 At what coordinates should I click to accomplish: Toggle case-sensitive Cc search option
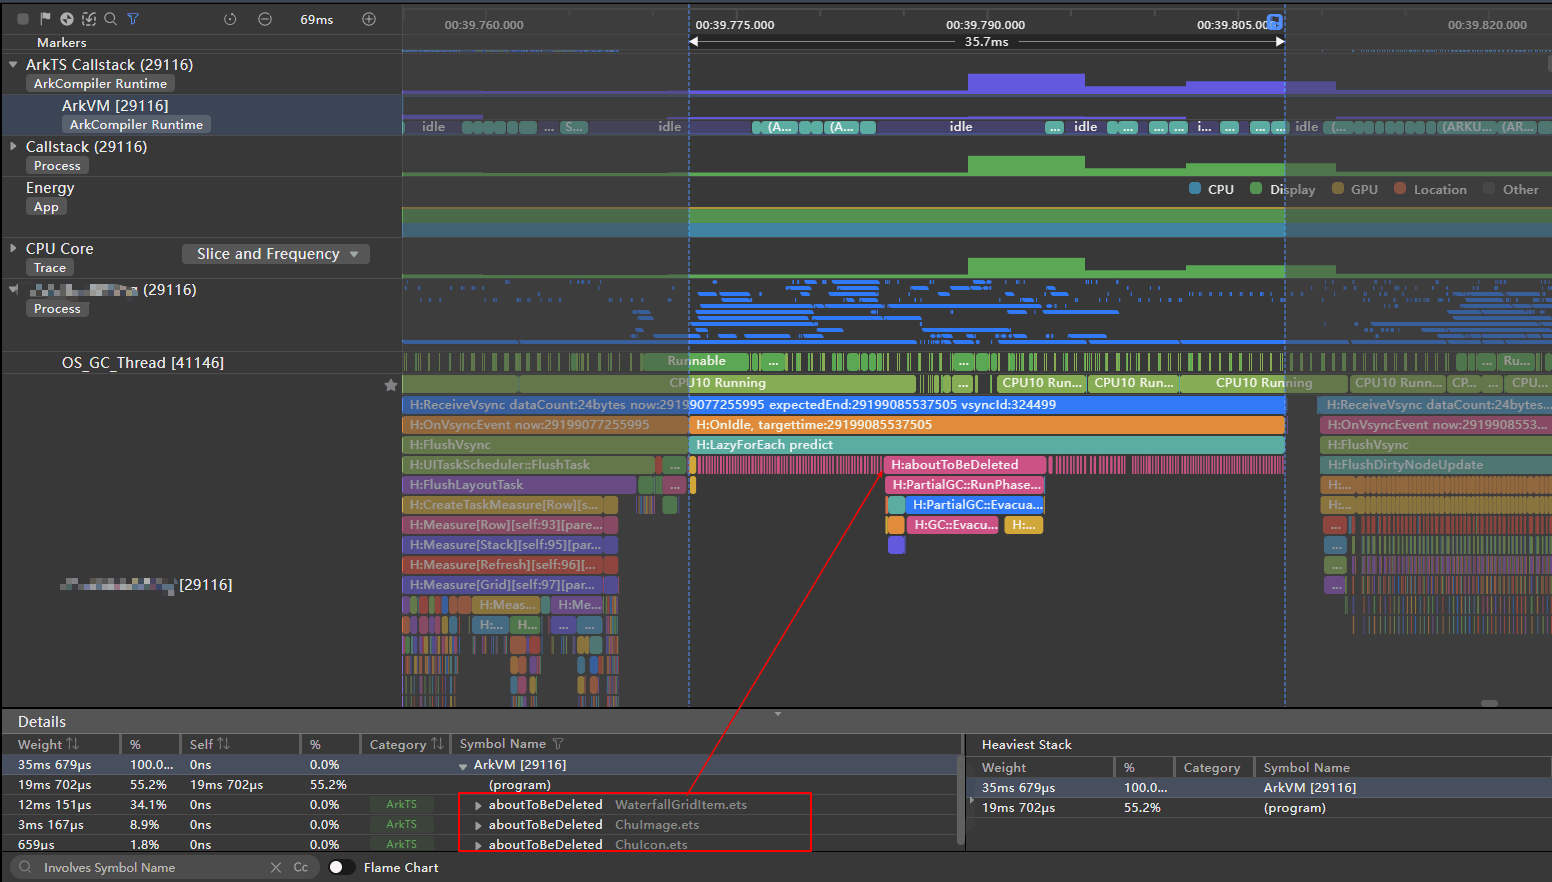click(x=301, y=867)
